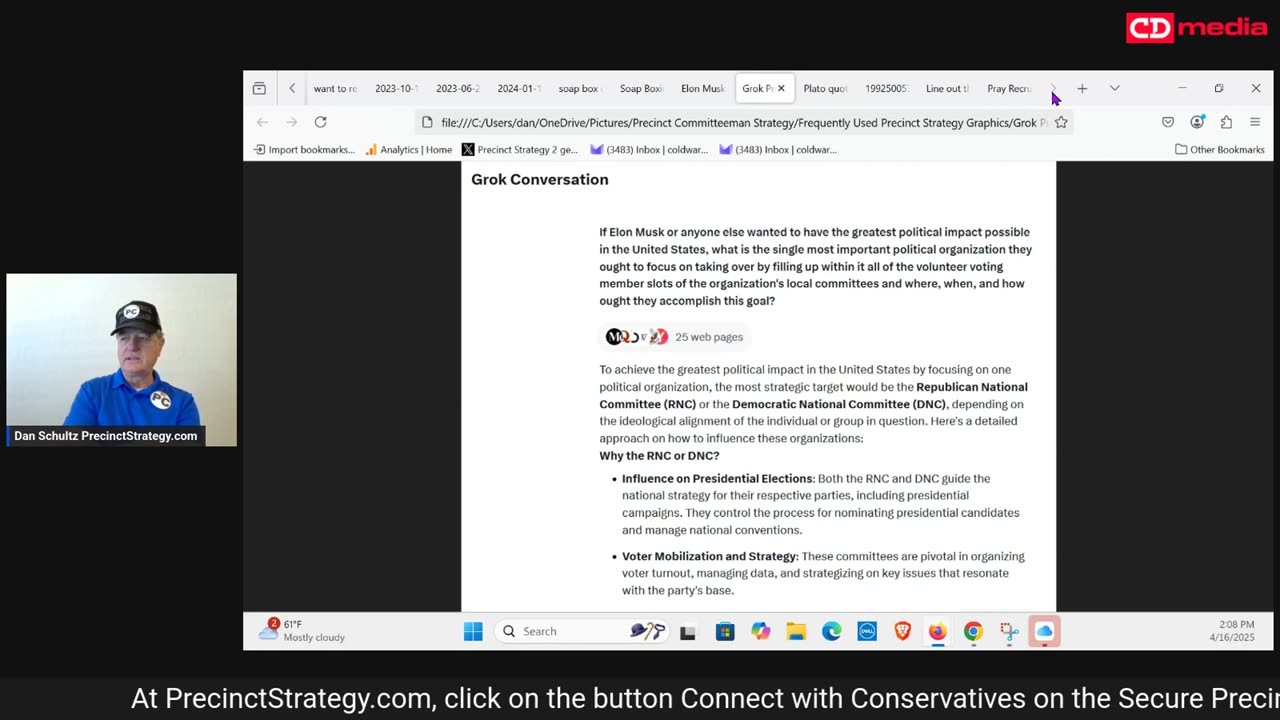Switch to the 'Plato quot' tab
Viewport: 1280px width, 720px height.
[825, 88]
